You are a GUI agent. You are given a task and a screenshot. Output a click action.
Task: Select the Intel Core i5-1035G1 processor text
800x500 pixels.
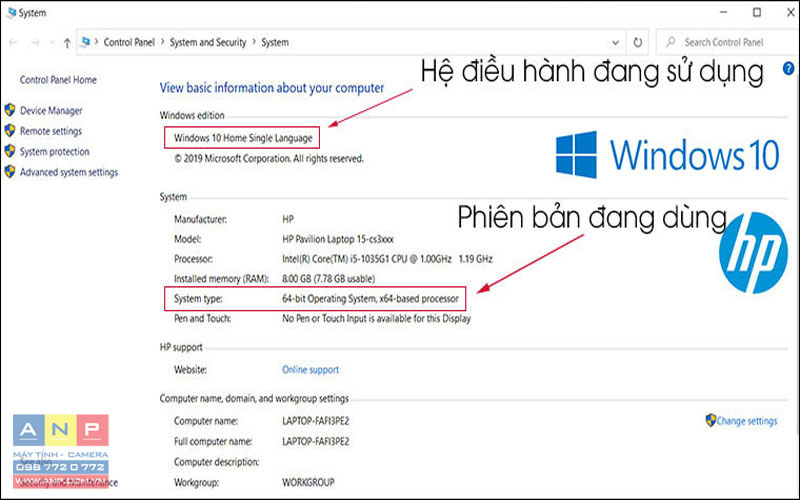click(x=387, y=259)
